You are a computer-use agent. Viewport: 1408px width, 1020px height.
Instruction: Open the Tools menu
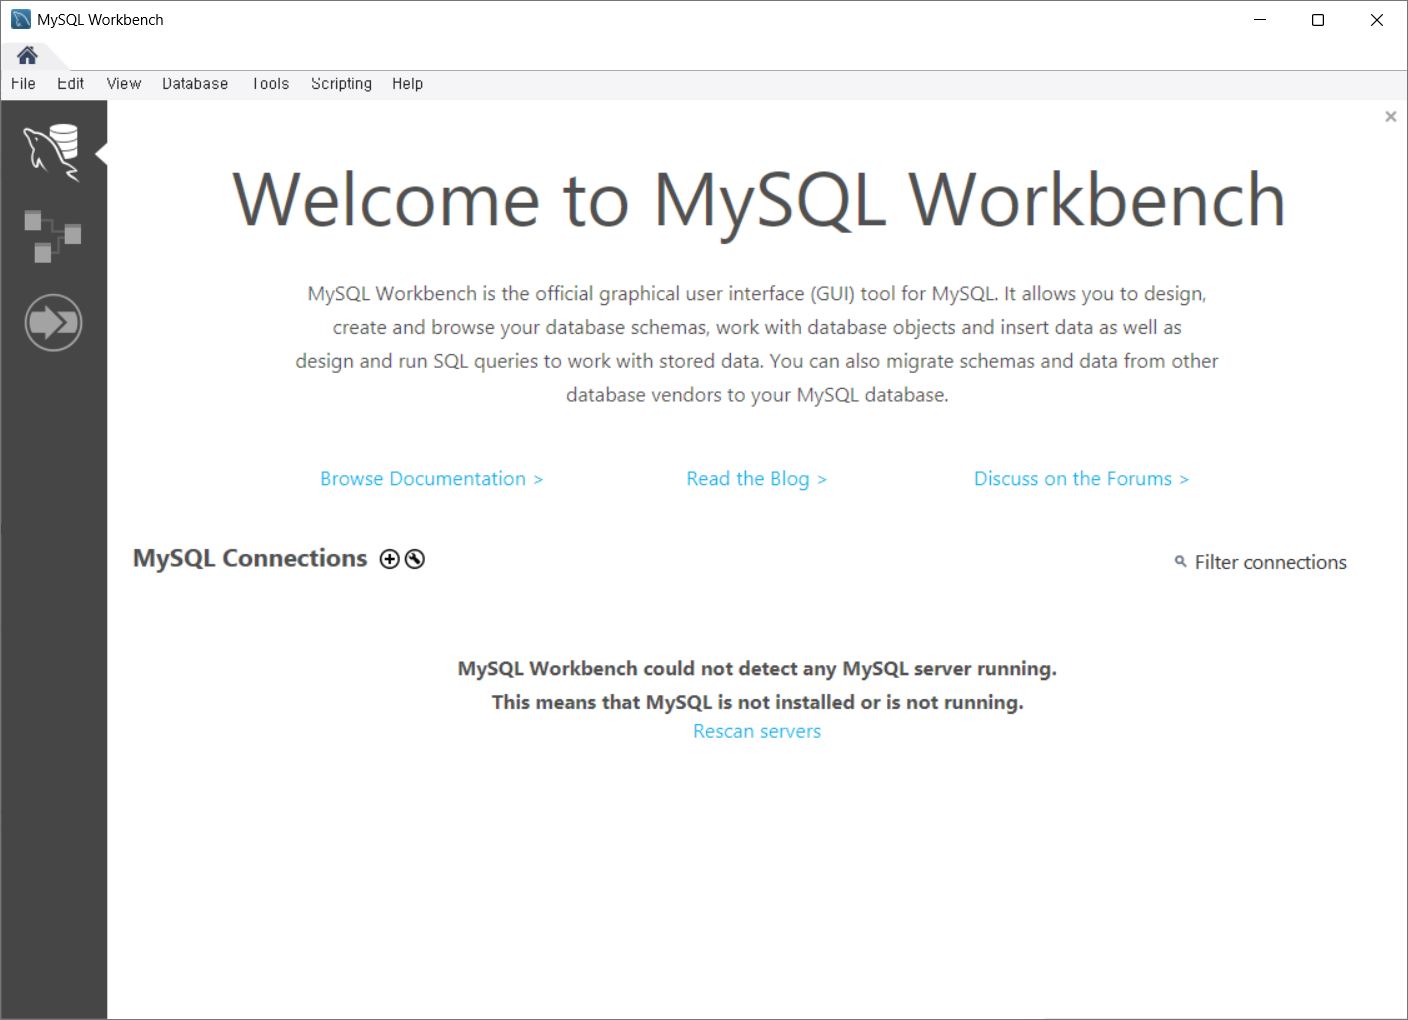[270, 84]
